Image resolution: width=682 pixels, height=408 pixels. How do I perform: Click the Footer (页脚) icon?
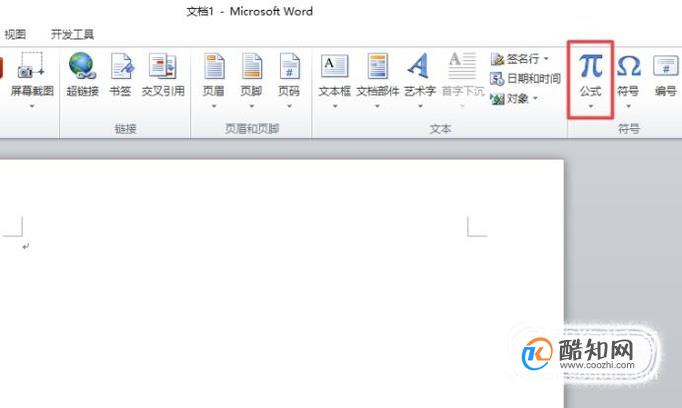pos(251,66)
